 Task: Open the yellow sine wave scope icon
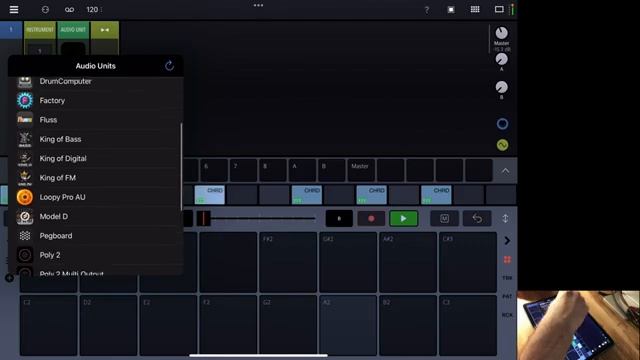(502, 145)
